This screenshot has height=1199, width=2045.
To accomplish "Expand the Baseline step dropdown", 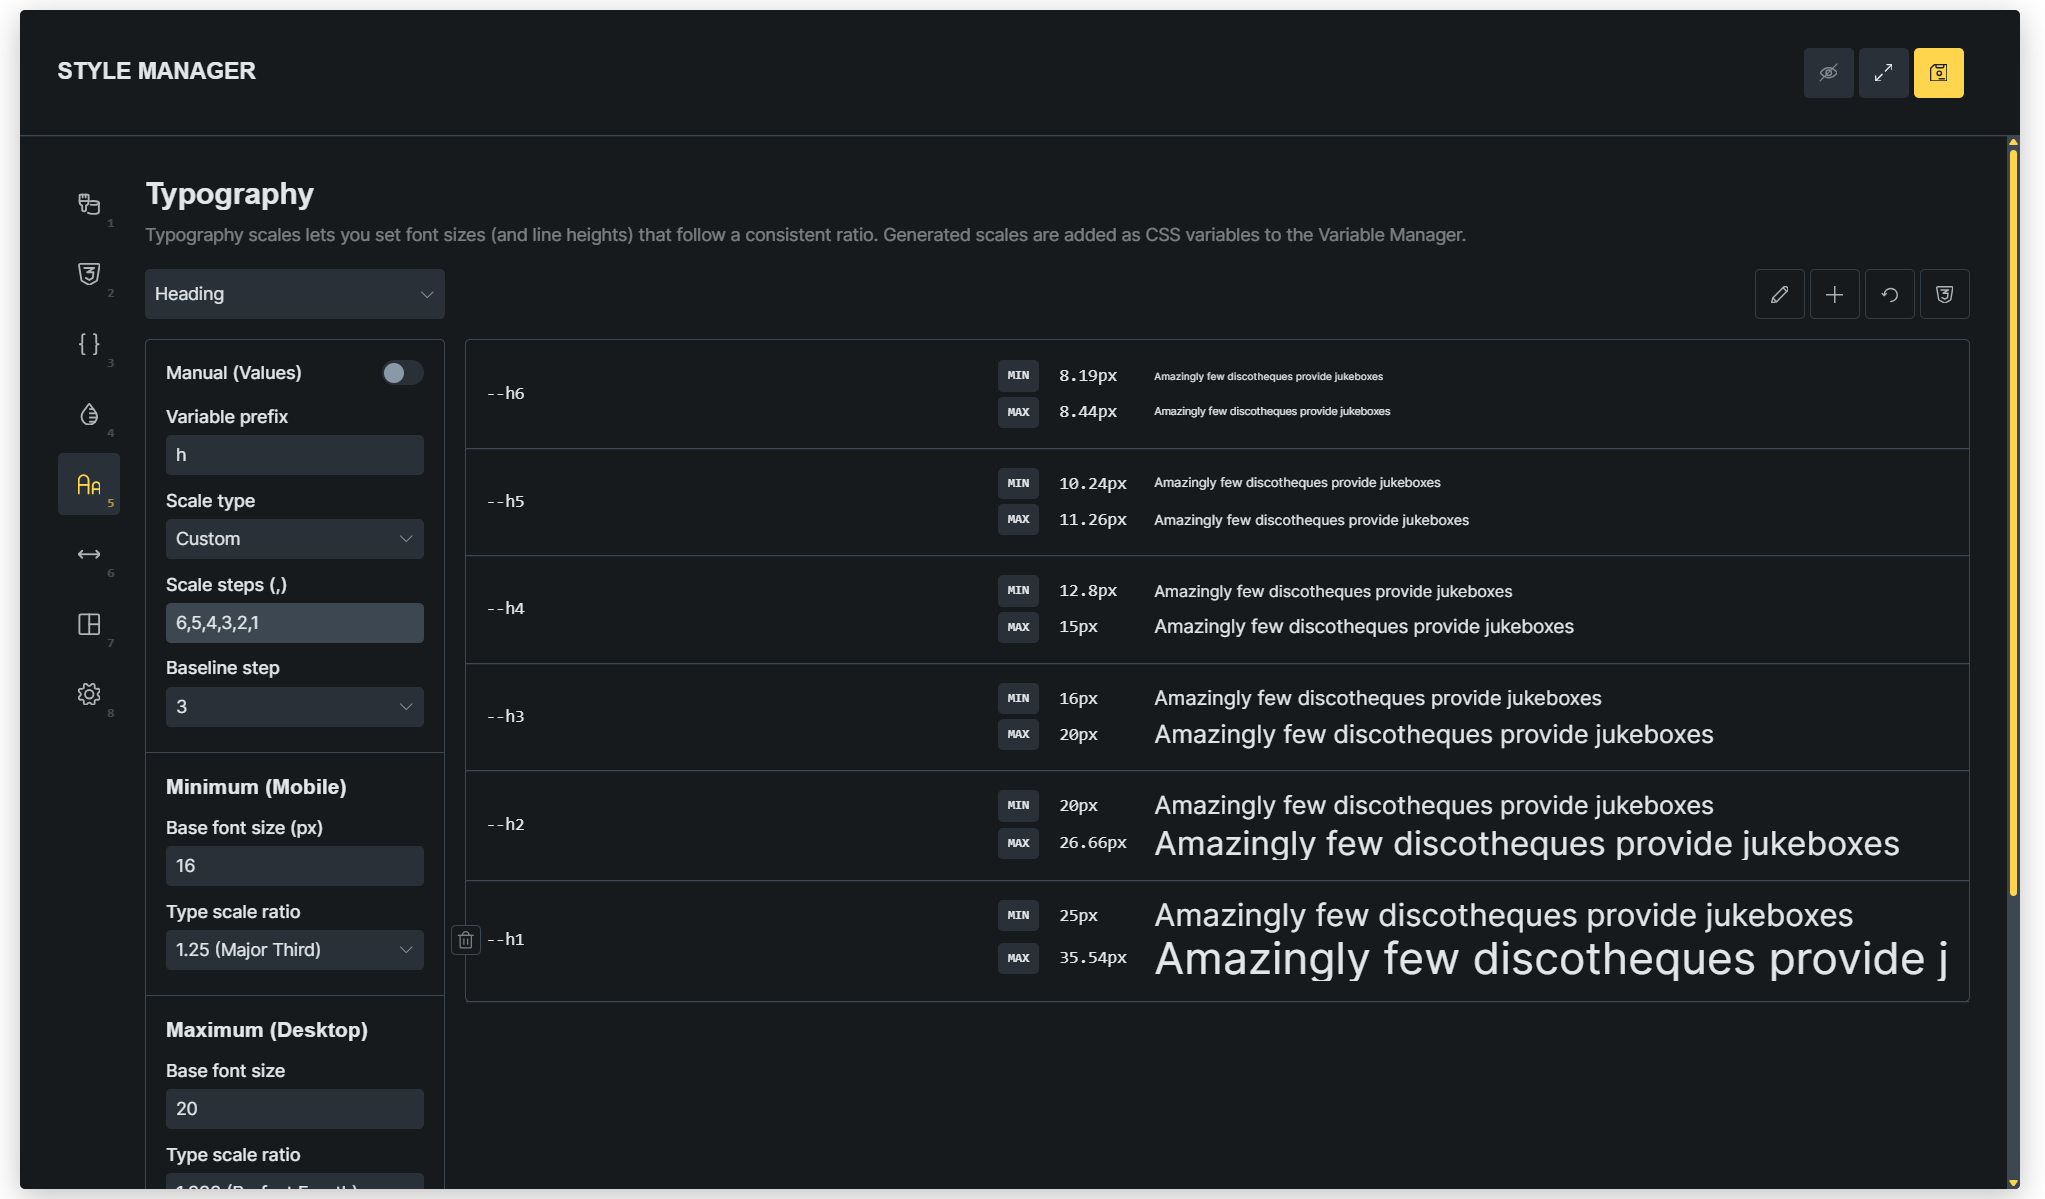I will pos(294,707).
